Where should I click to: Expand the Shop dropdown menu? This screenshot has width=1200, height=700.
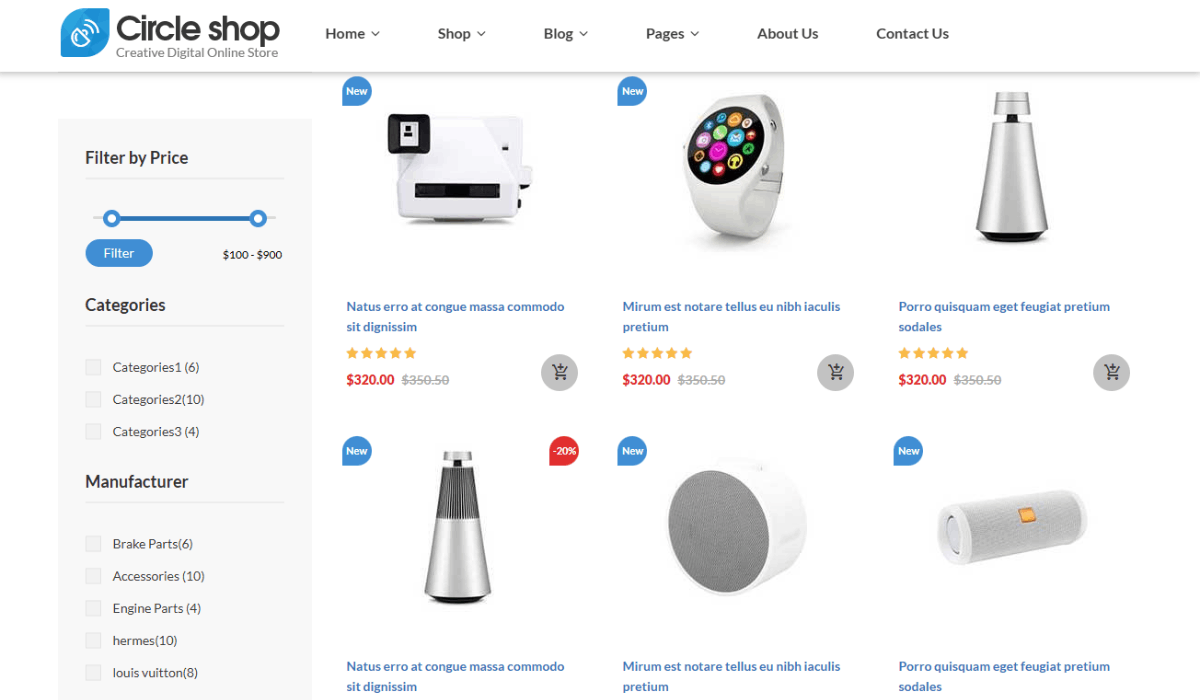[x=461, y=33]
